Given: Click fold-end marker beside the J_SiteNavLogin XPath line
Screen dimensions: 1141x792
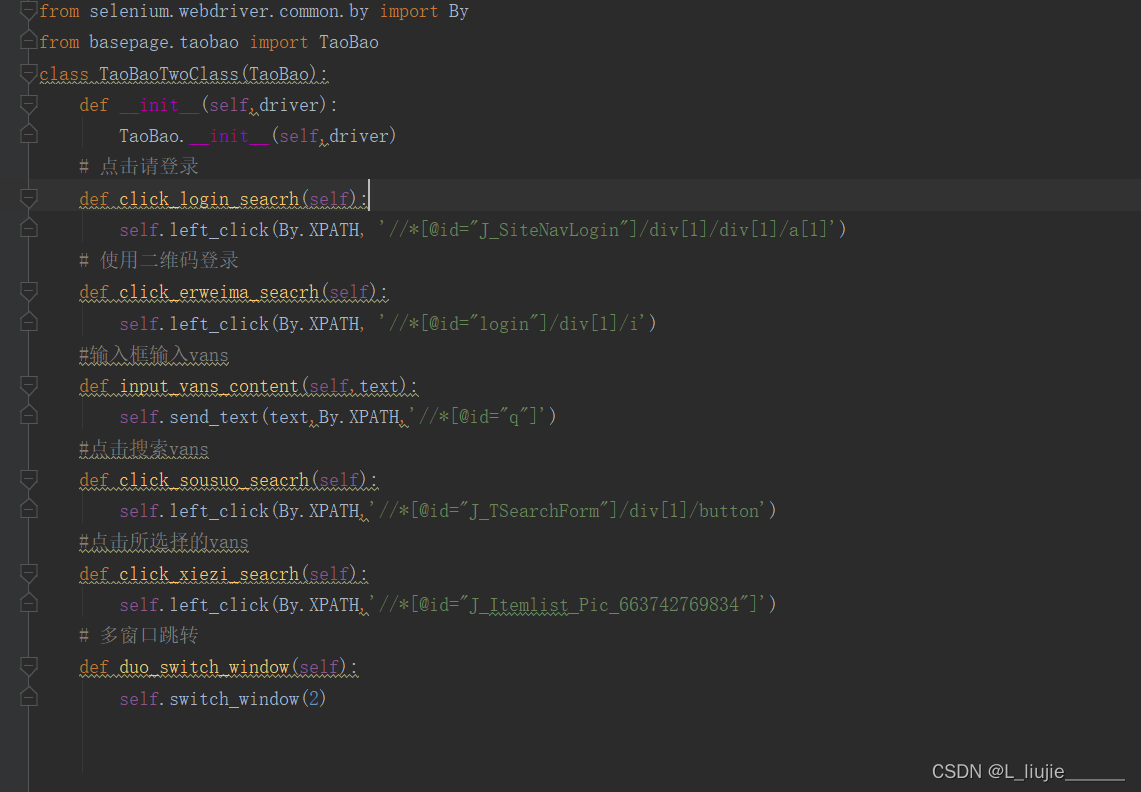Looking at the screenshot, I should [x=28, y=229].
